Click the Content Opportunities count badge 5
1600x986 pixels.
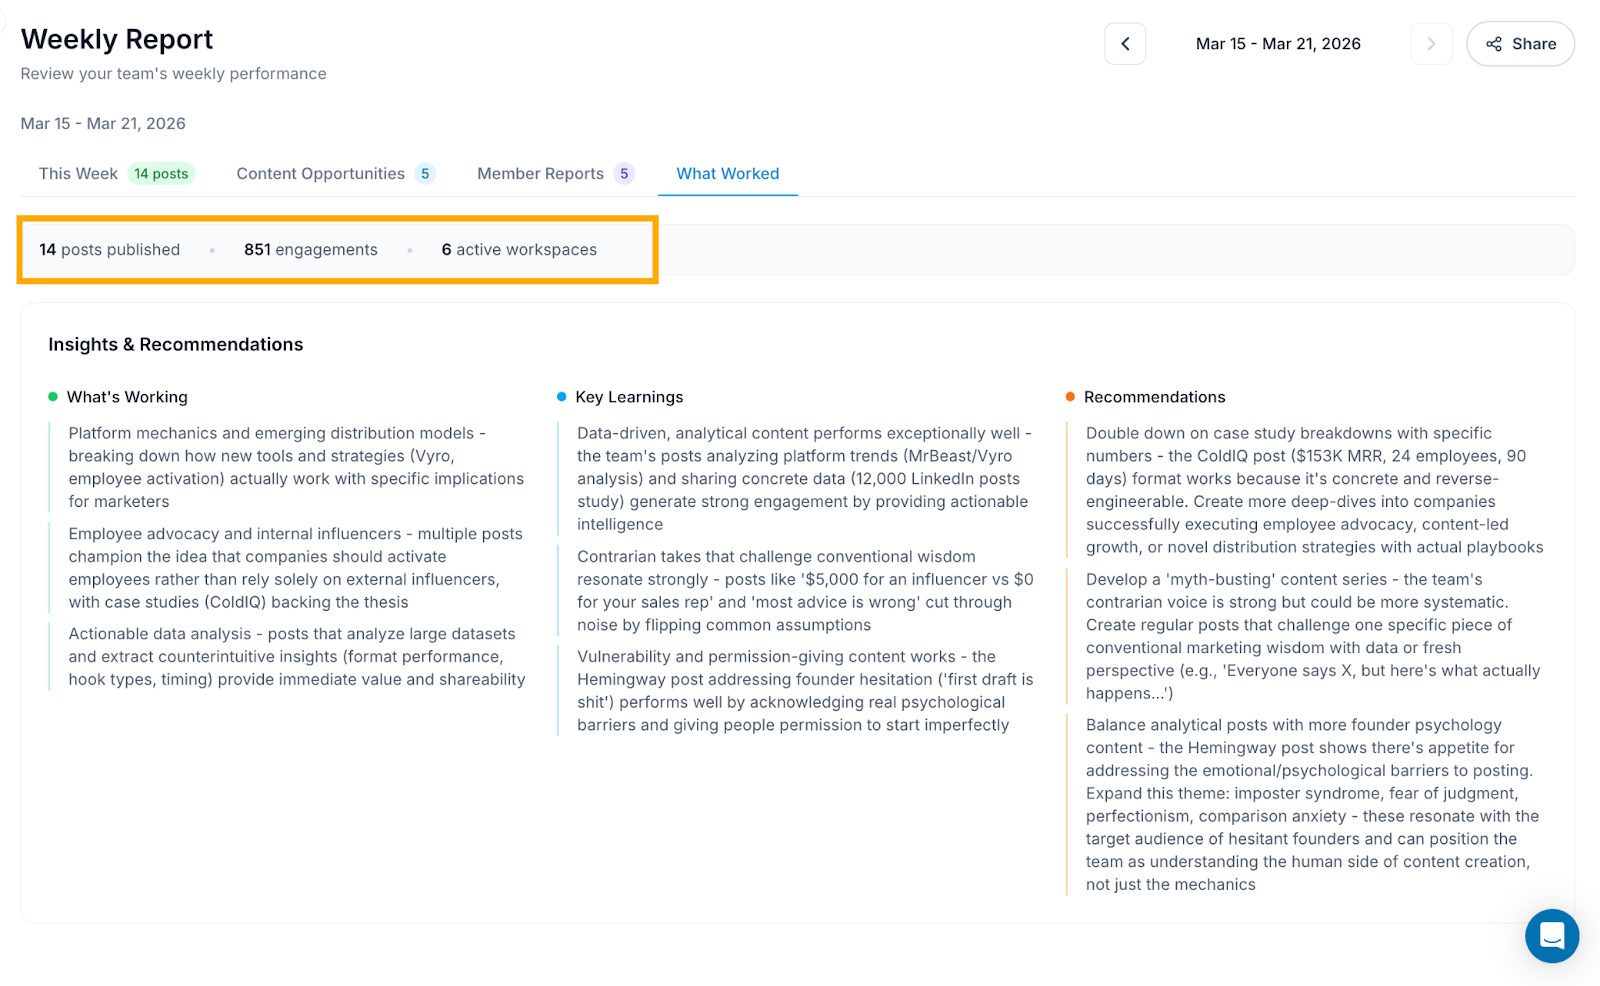click(x=425, y=174)
